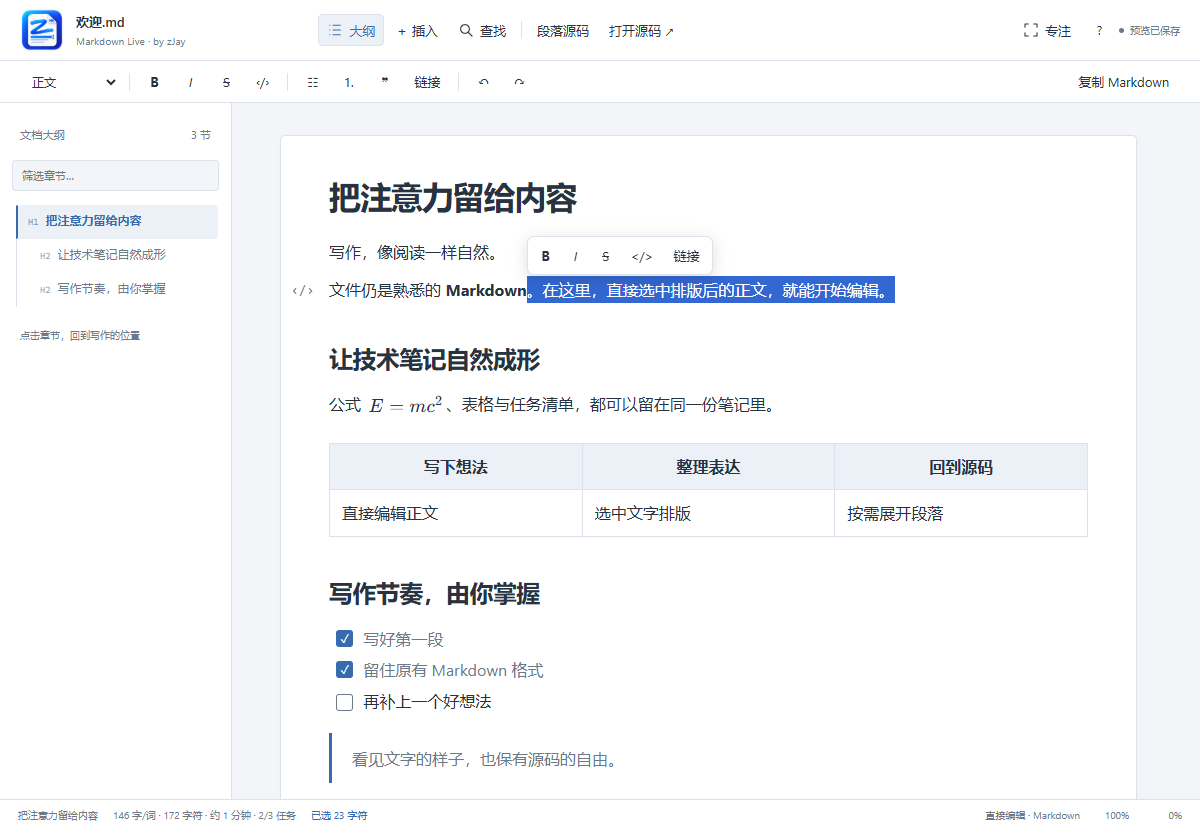Select outline item 把注意力留给内容
The width and height of the screenshot is (1200, 830).
point(117,221)
